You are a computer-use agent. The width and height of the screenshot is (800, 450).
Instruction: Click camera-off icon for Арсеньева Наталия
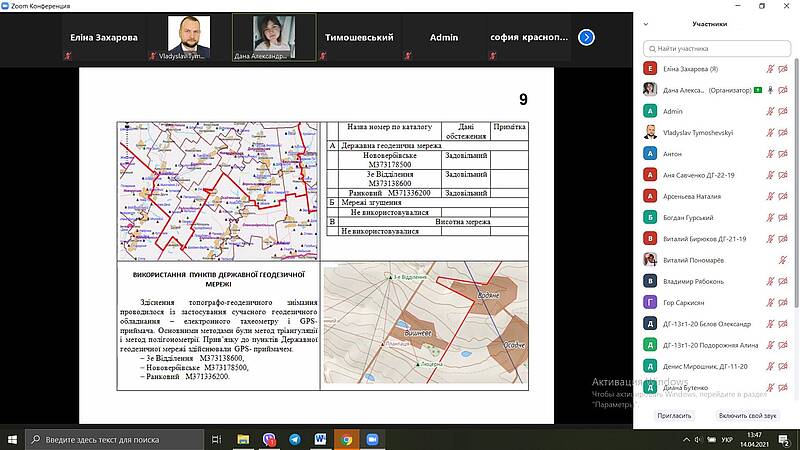(783, 196)
